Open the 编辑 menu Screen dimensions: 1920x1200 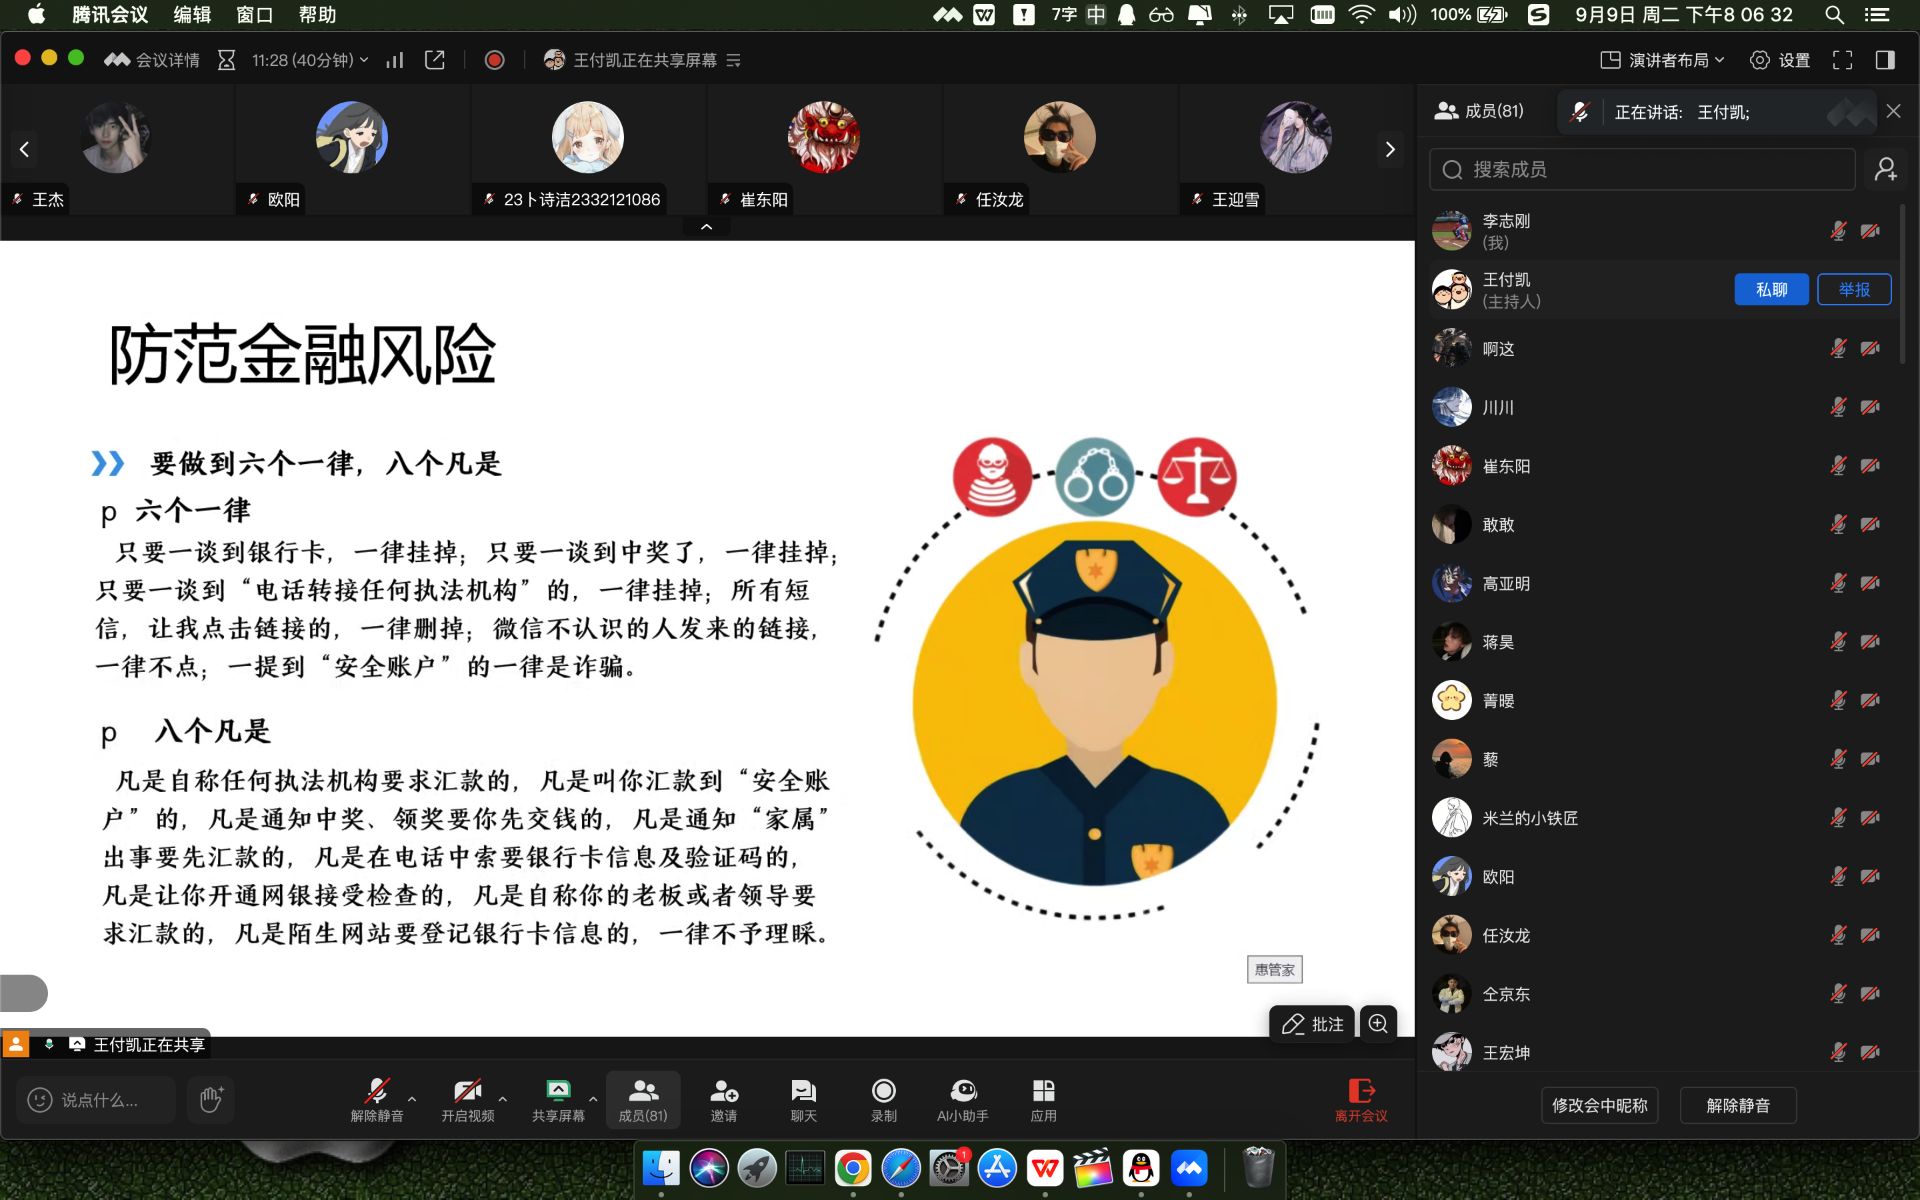[191, 14]
